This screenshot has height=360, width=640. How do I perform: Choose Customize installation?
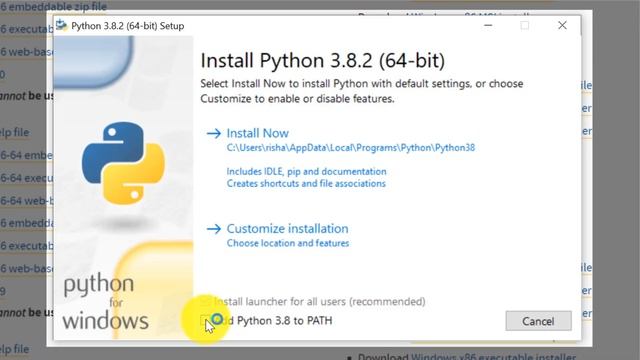287,229
